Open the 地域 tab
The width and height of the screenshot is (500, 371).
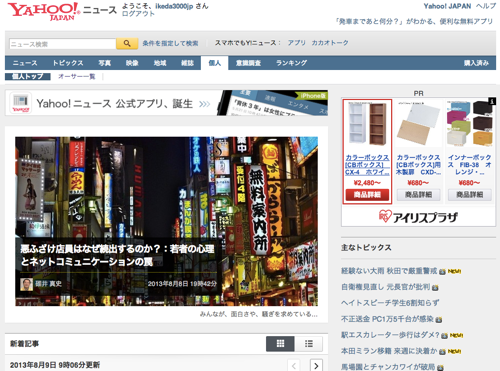(160, 63)
